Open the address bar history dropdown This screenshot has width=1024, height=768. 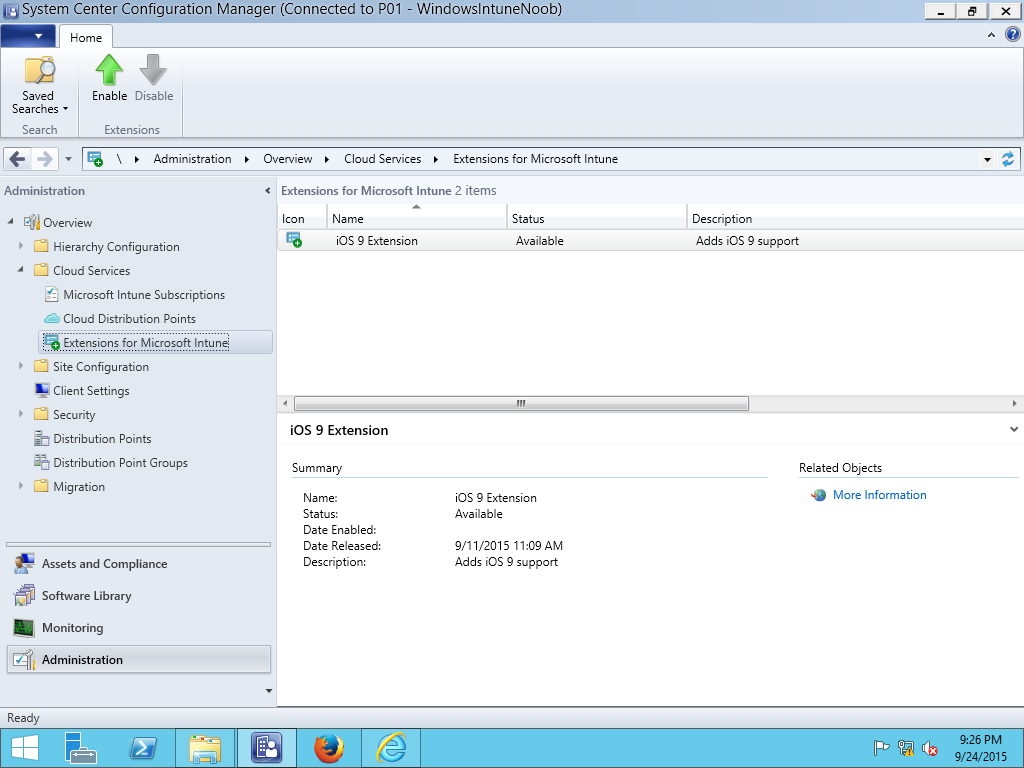pyautogui.click(x=987, y=159)
